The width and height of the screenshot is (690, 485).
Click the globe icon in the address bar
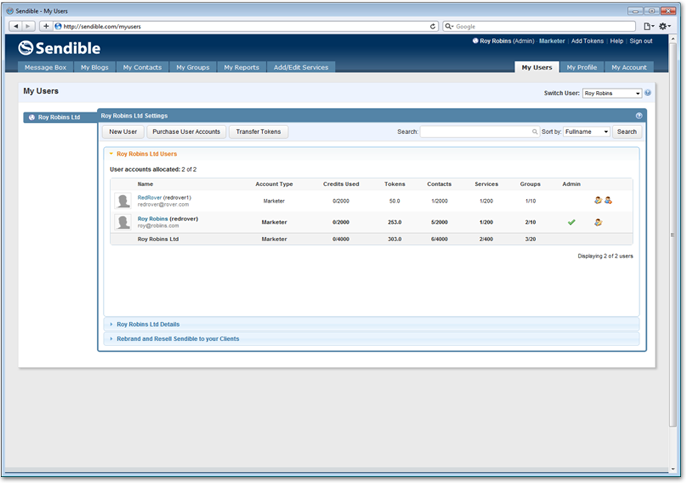point(58,26)
